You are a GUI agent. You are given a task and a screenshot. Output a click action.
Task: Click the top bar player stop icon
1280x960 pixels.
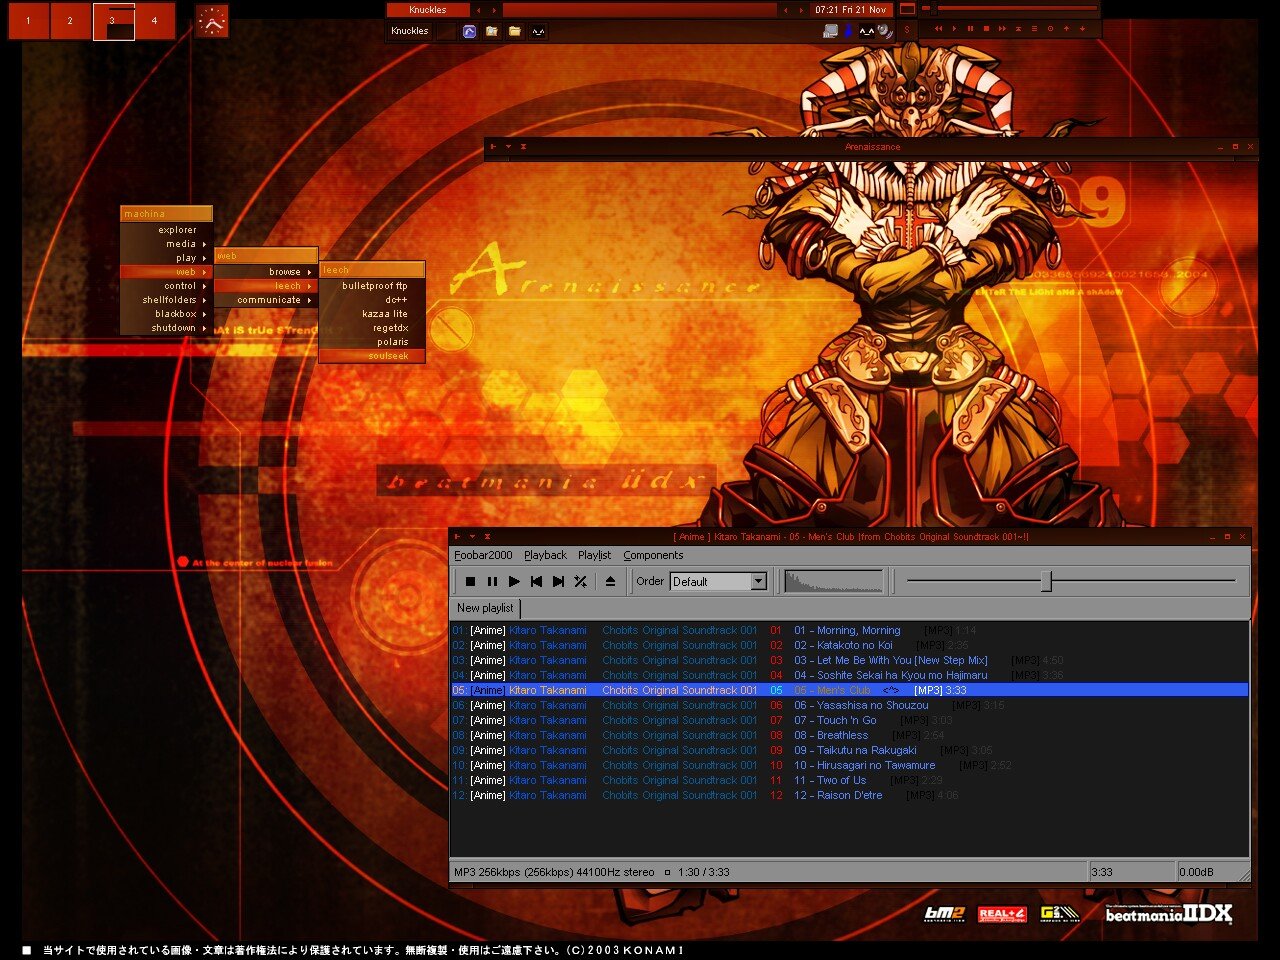coord(986,29)
